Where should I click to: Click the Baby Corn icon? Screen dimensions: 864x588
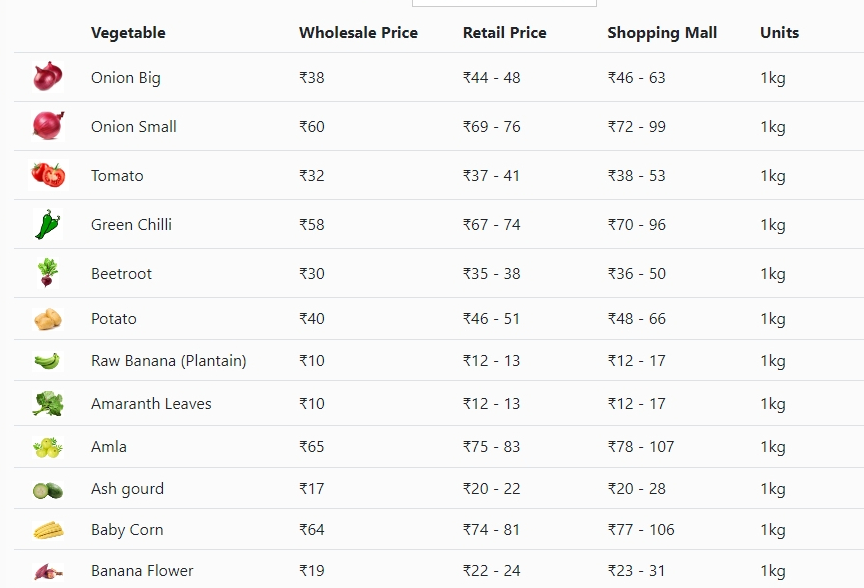(x=48, y=530)
